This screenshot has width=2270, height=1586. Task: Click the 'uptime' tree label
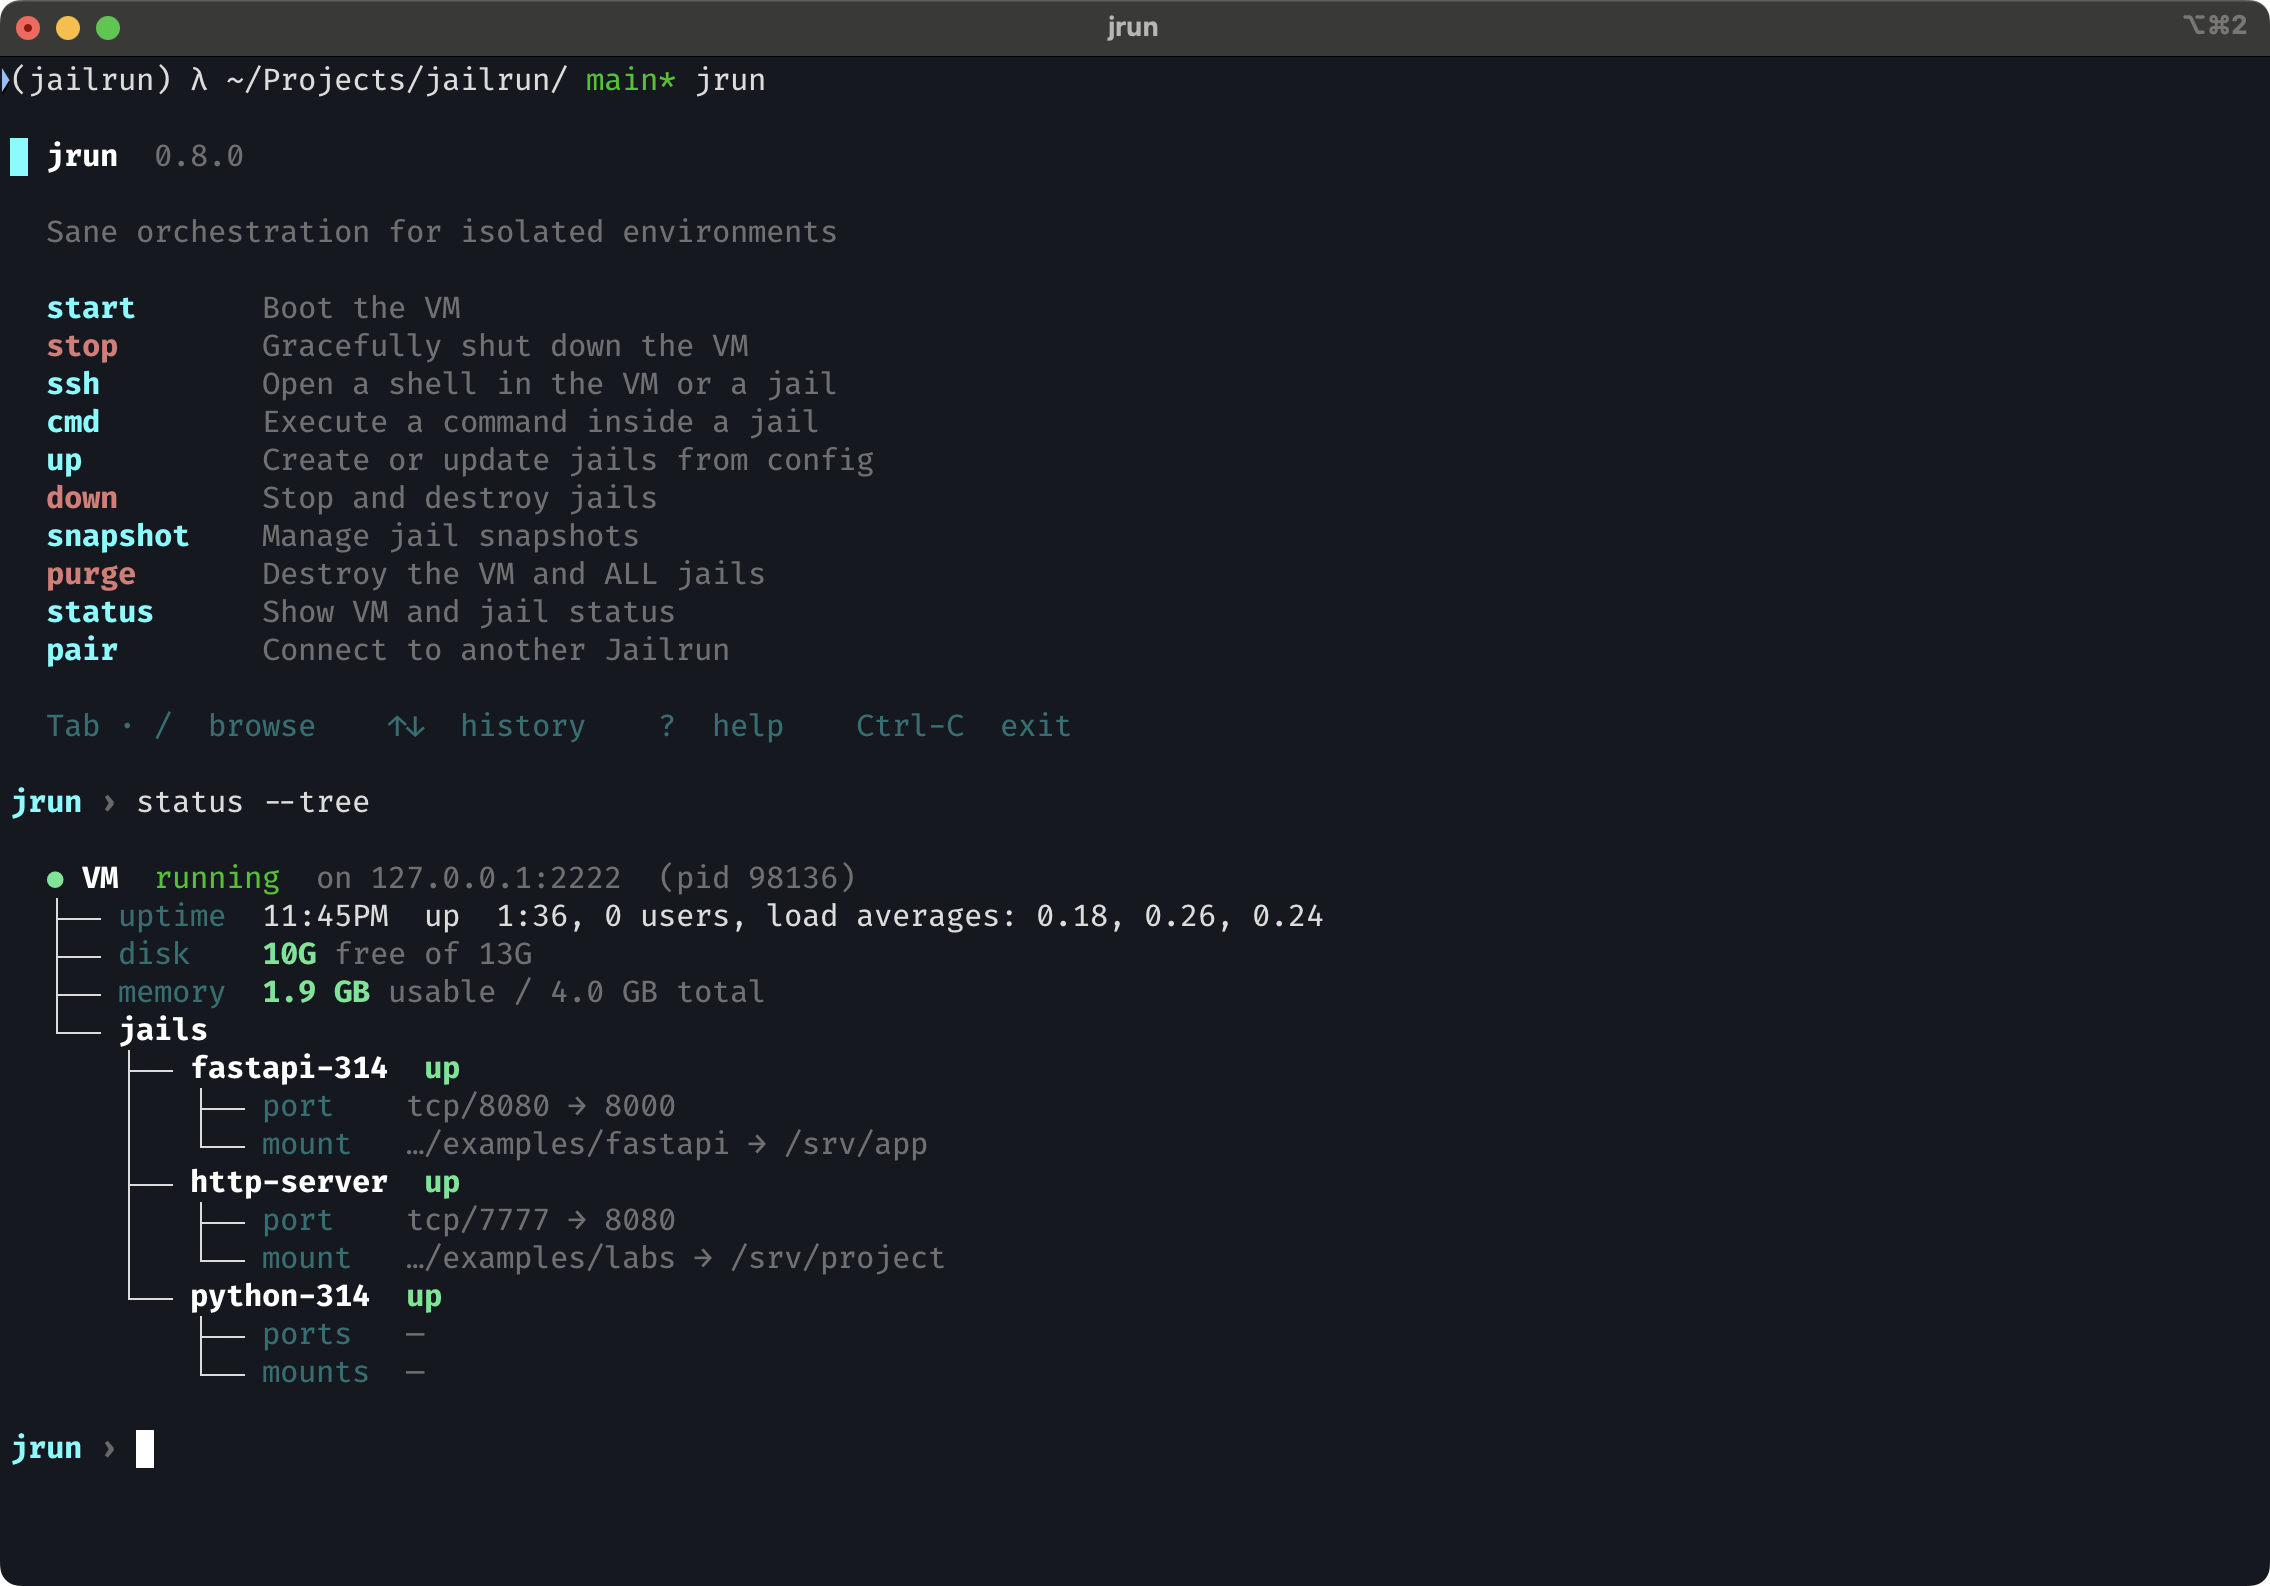click(172, 917)
